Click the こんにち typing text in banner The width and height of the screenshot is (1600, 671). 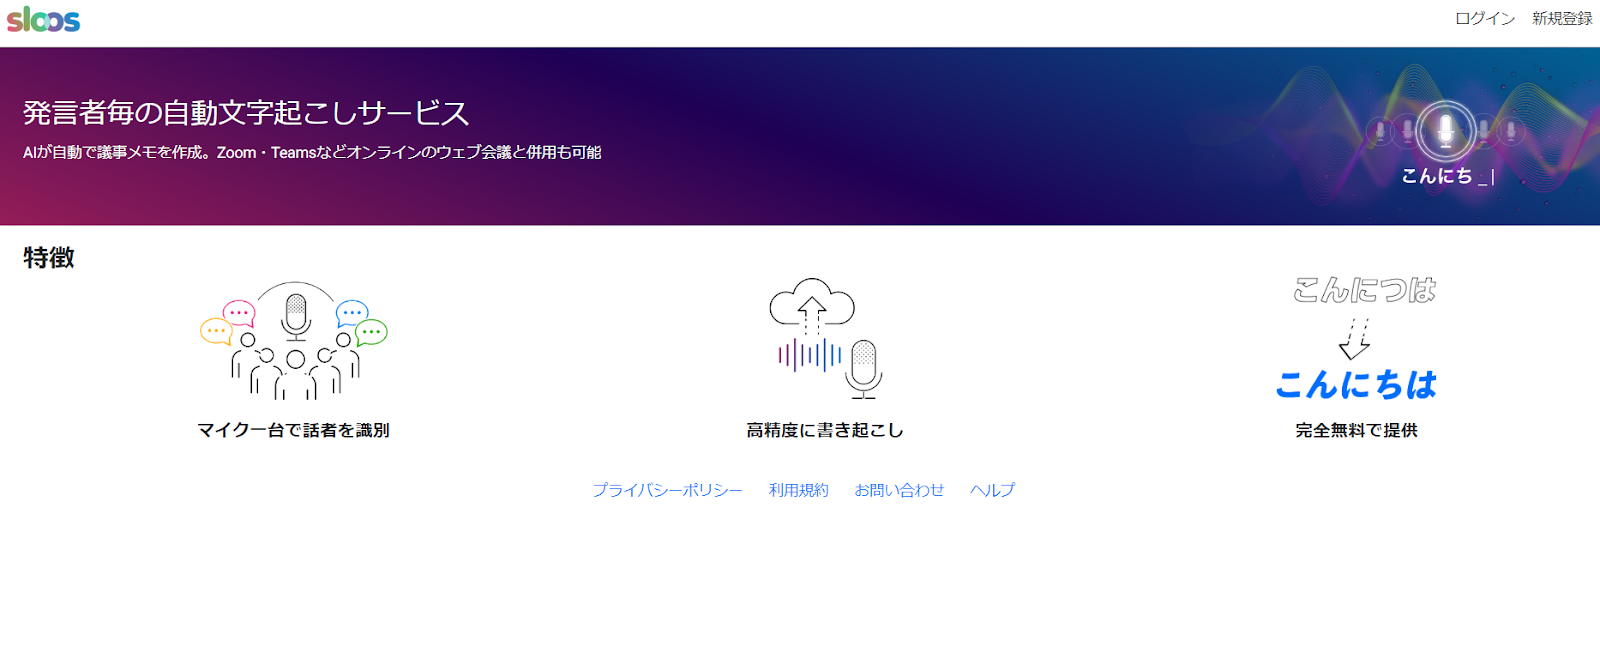(1437, 176)
